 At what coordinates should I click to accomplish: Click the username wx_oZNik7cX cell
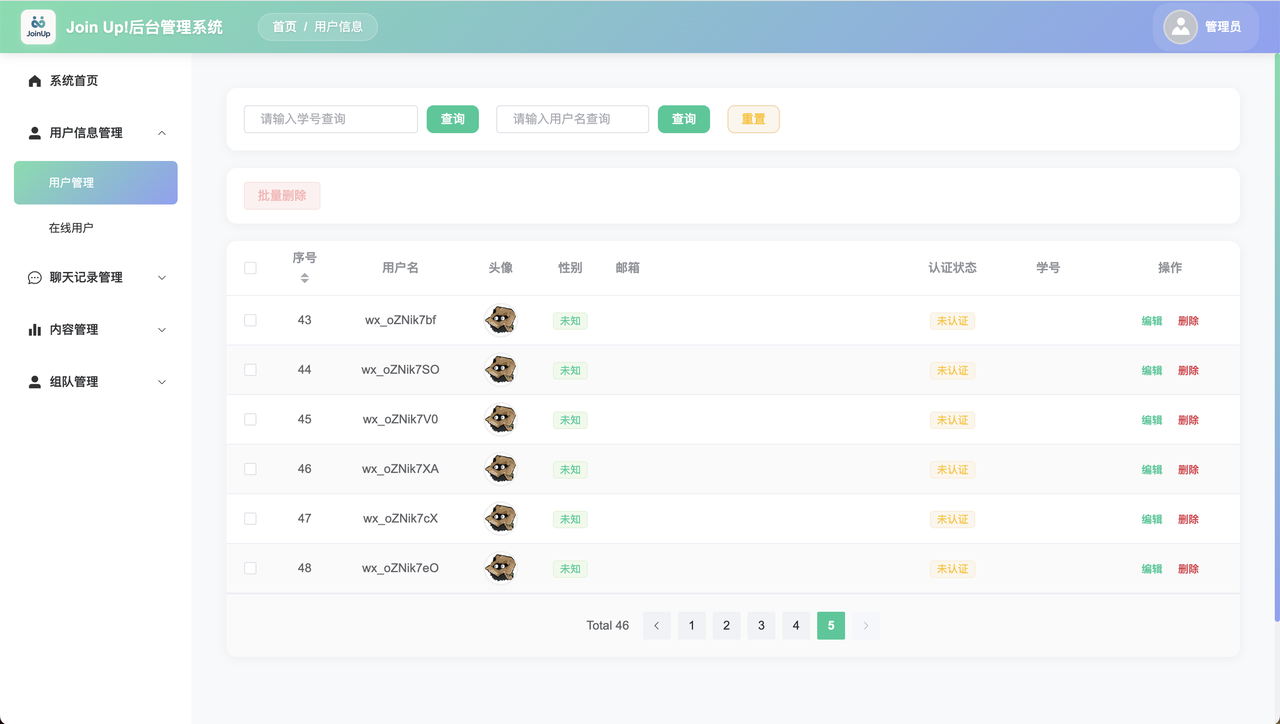[400, 519]
